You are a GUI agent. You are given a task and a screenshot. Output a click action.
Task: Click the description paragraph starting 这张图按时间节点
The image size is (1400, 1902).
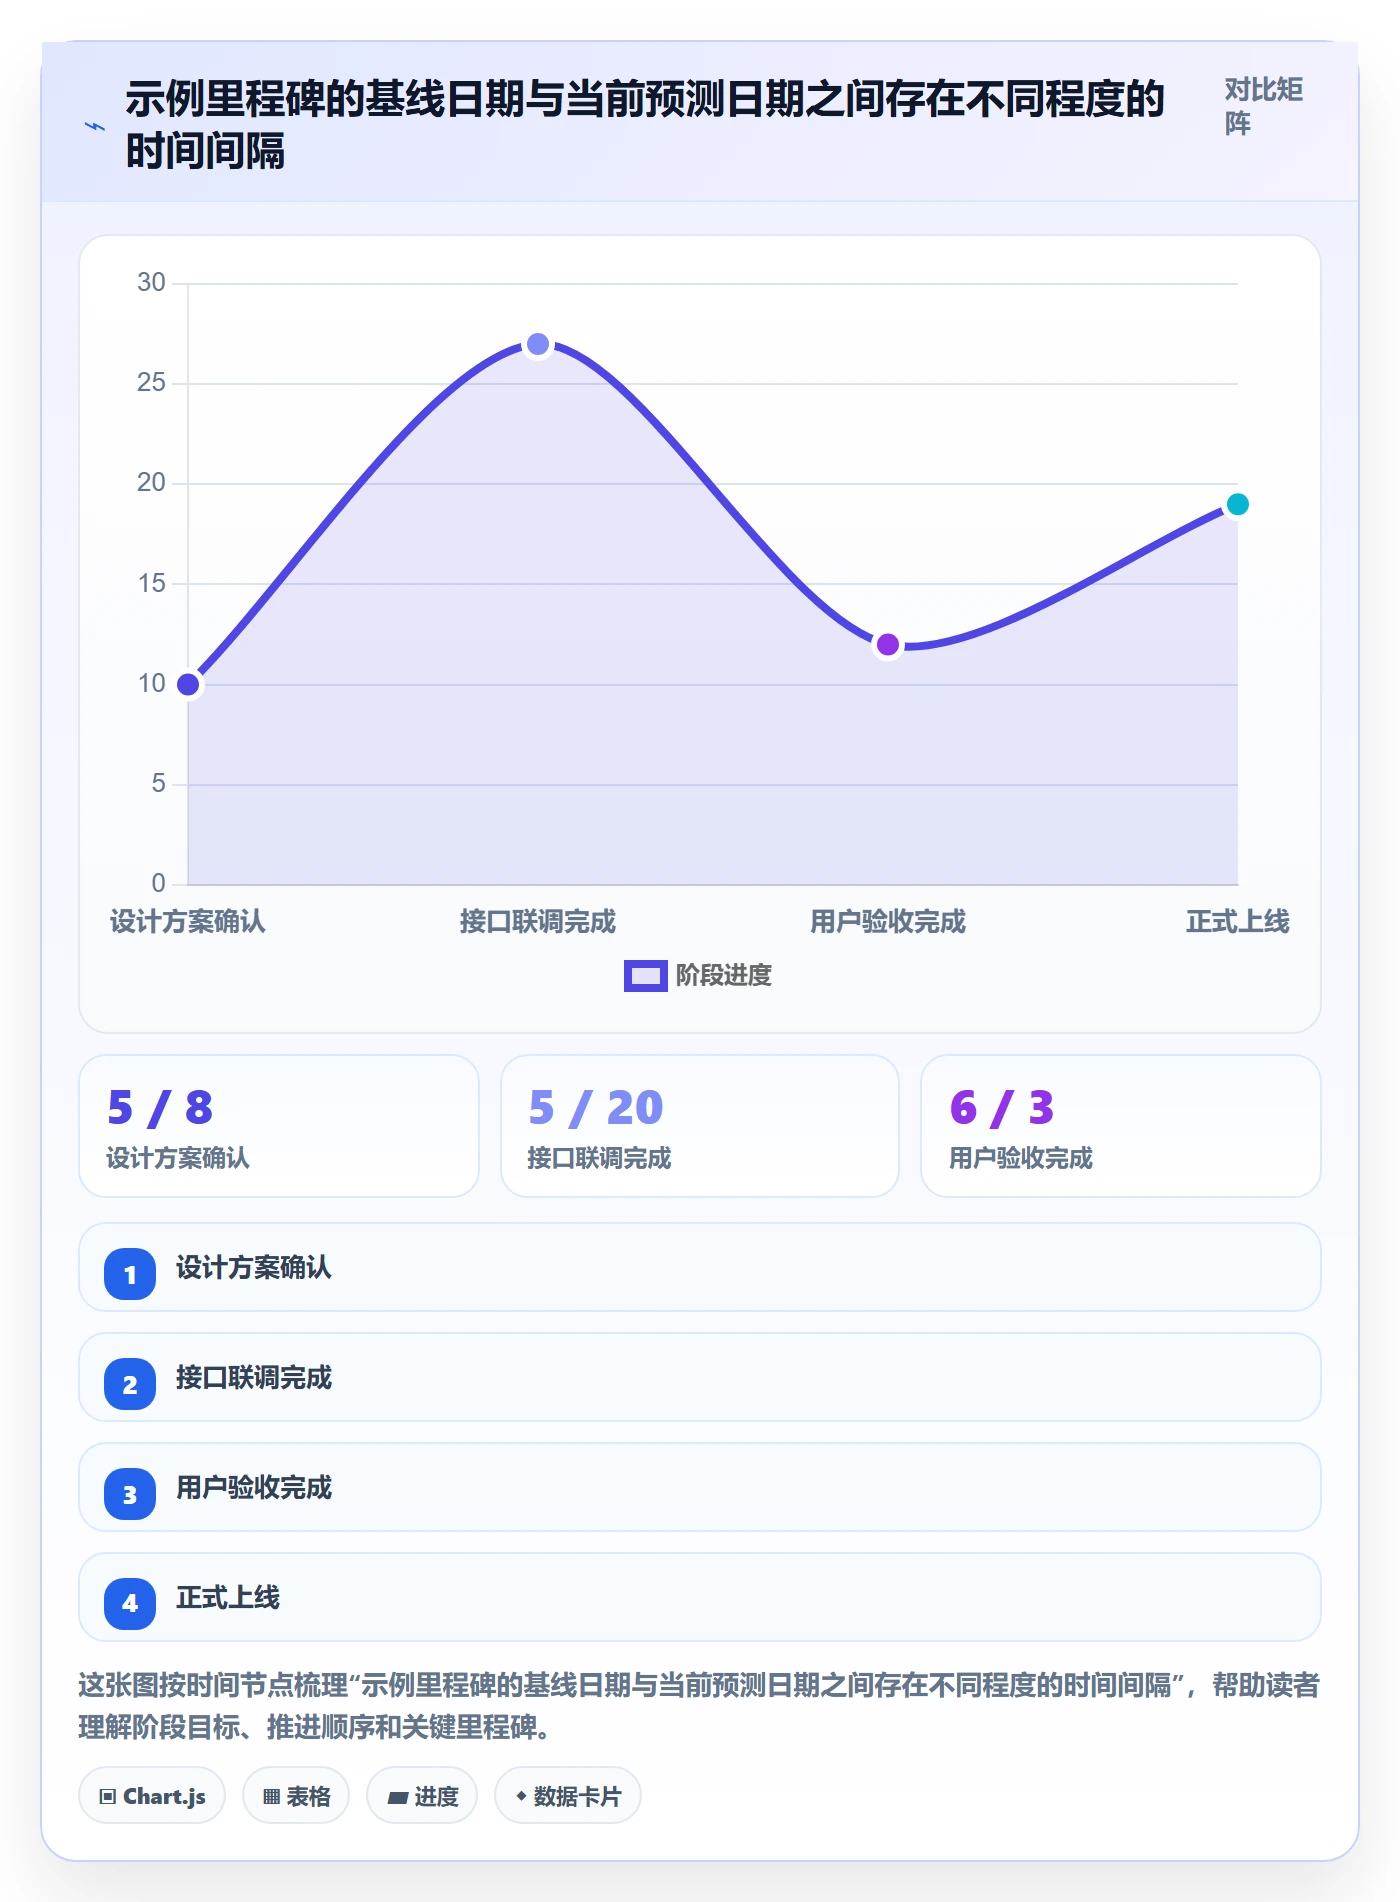699,1706
